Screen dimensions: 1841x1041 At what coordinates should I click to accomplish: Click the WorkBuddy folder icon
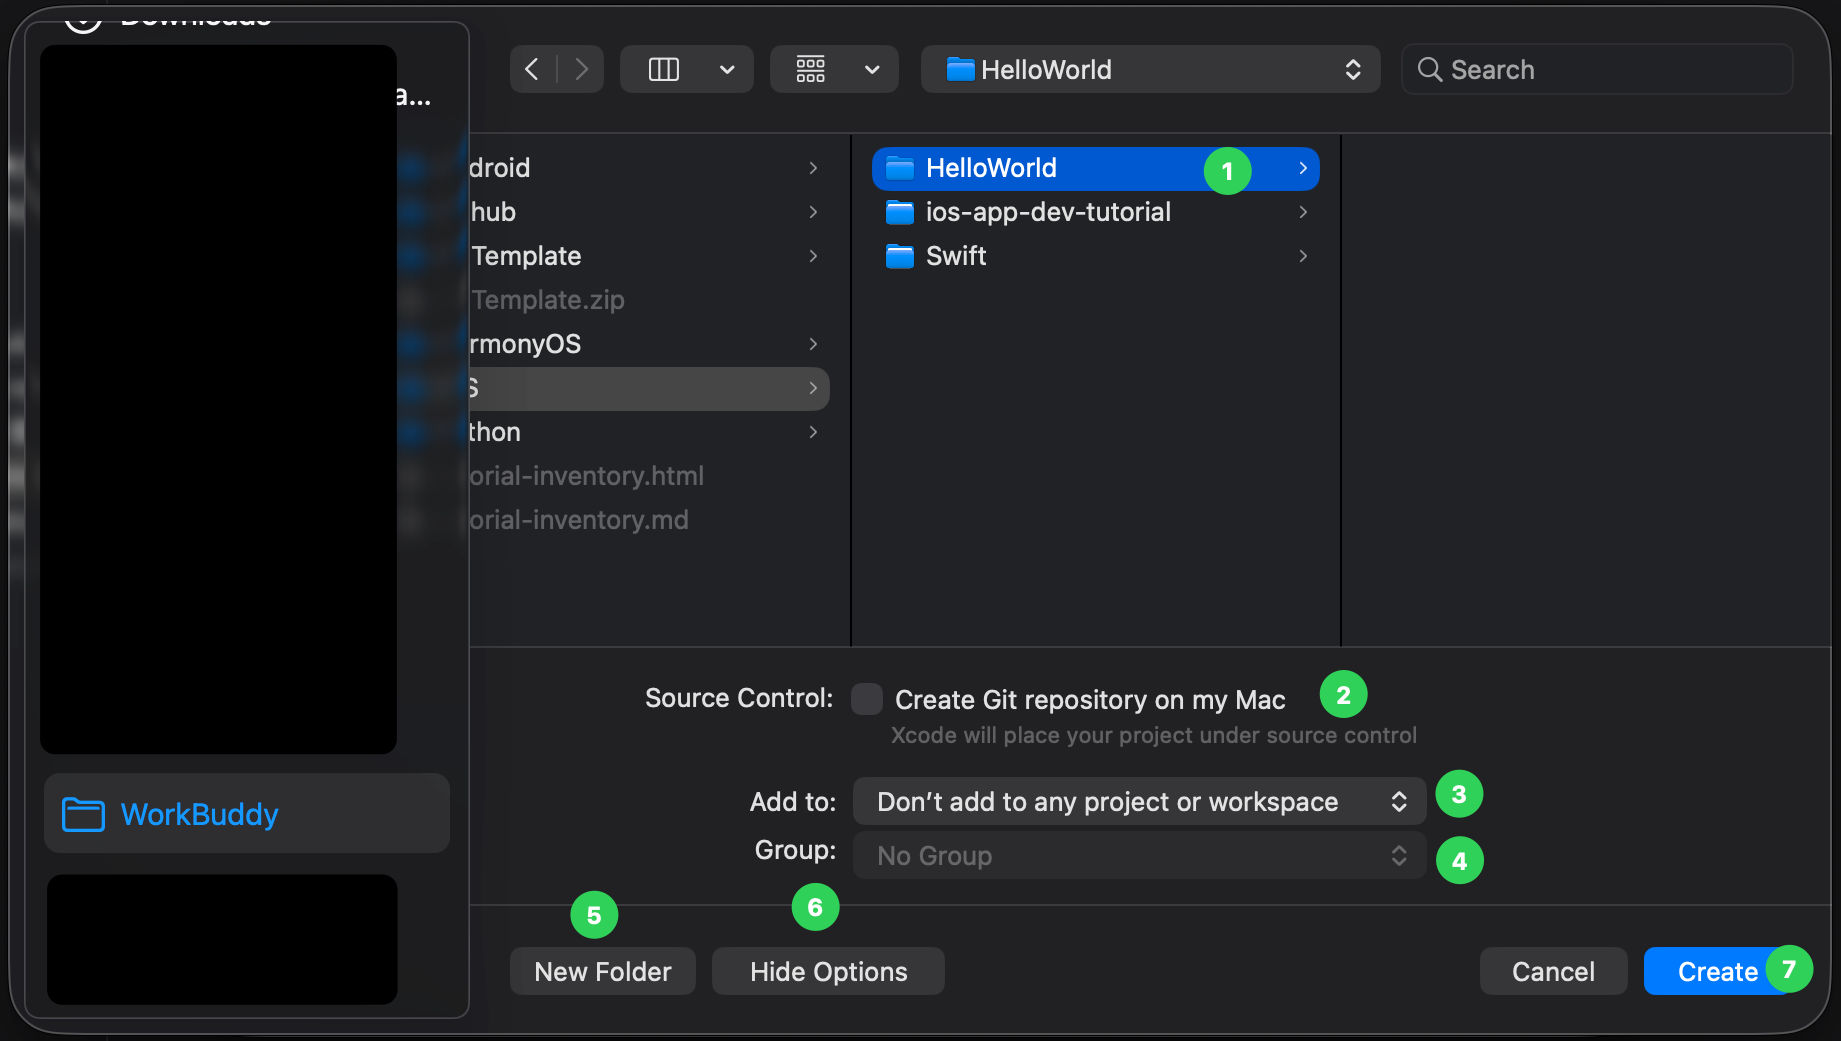click(83, 814)
